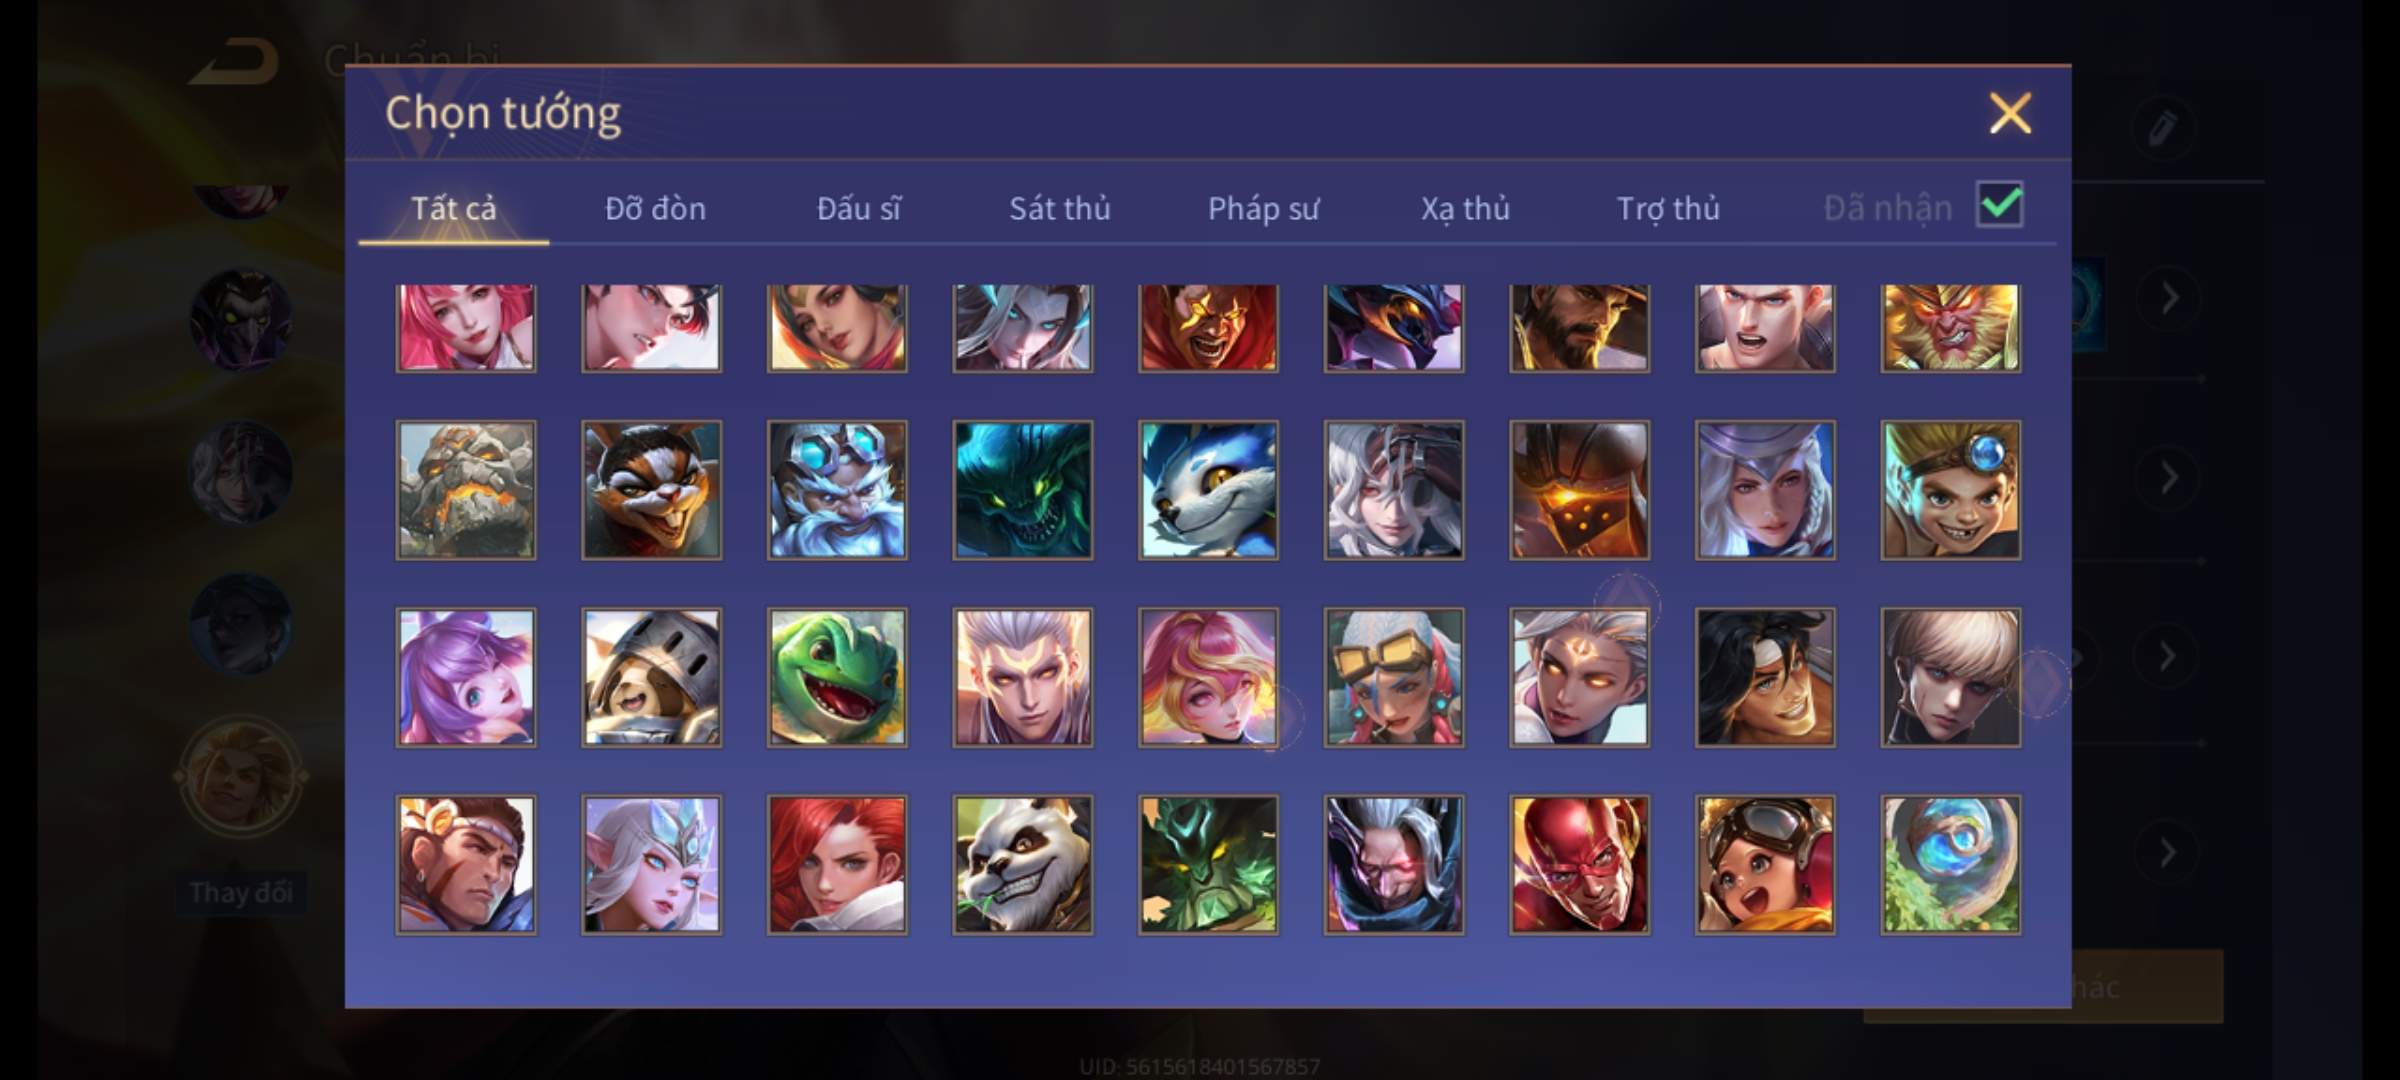This screenshot has width=2400, height=1080.
Task: Open the Đấu sĩ tab
Action: tap(858, 208)
